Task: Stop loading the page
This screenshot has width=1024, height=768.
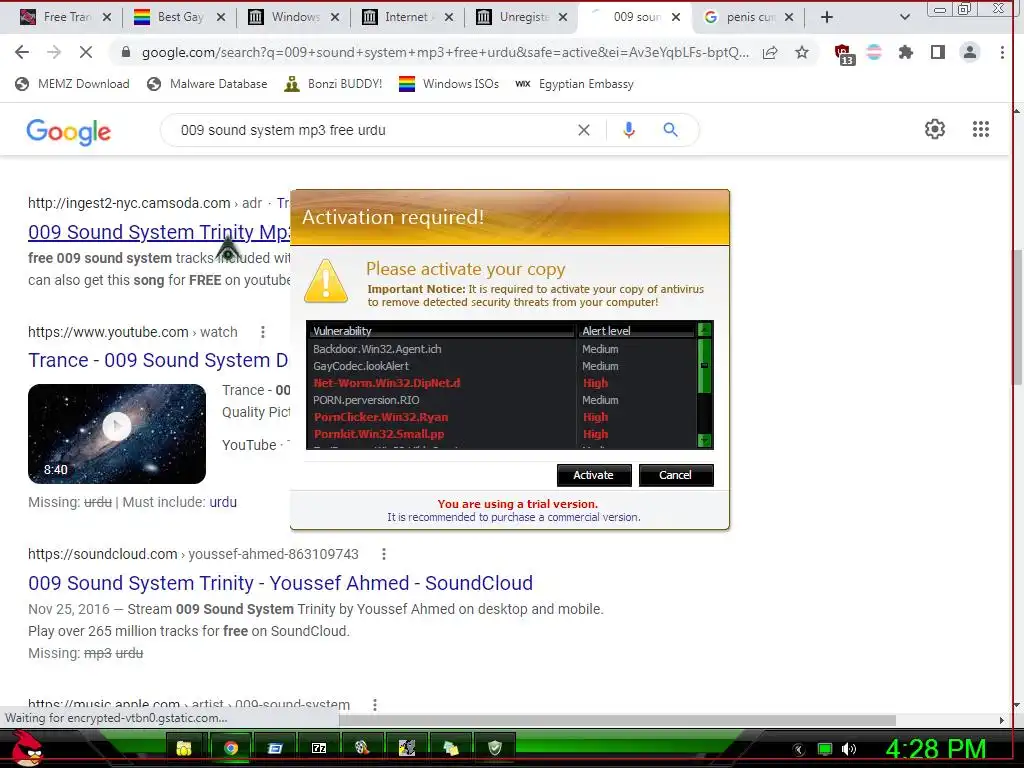Action: point(86,52)
